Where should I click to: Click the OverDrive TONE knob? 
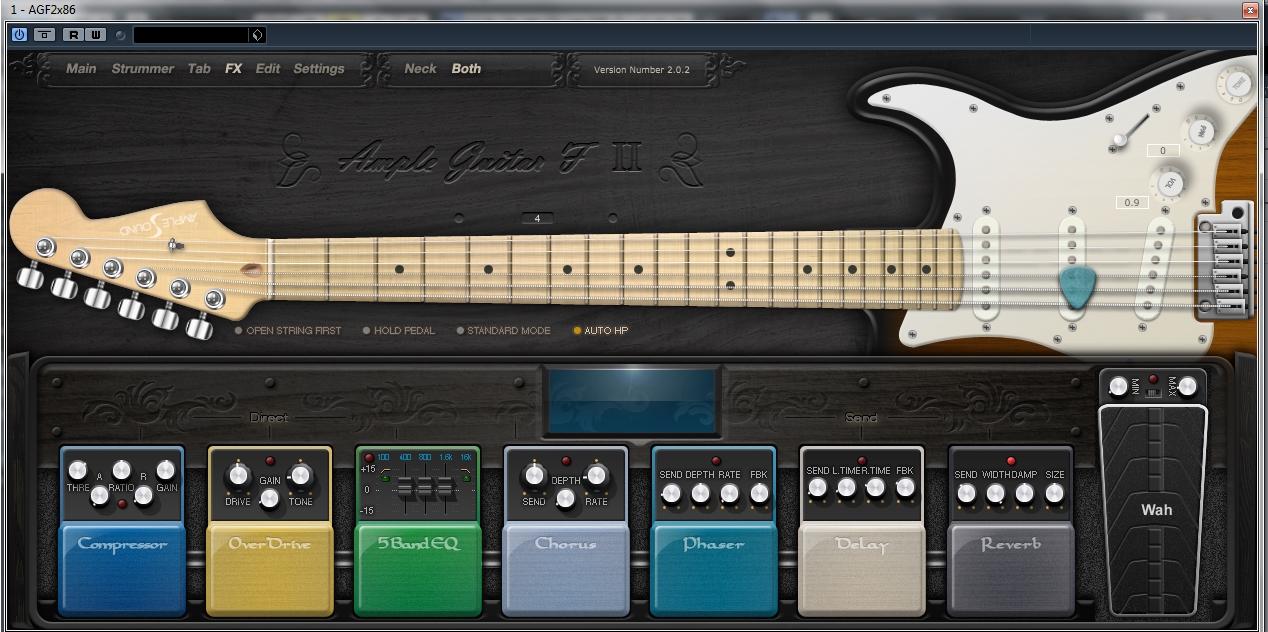pos(301,475)
